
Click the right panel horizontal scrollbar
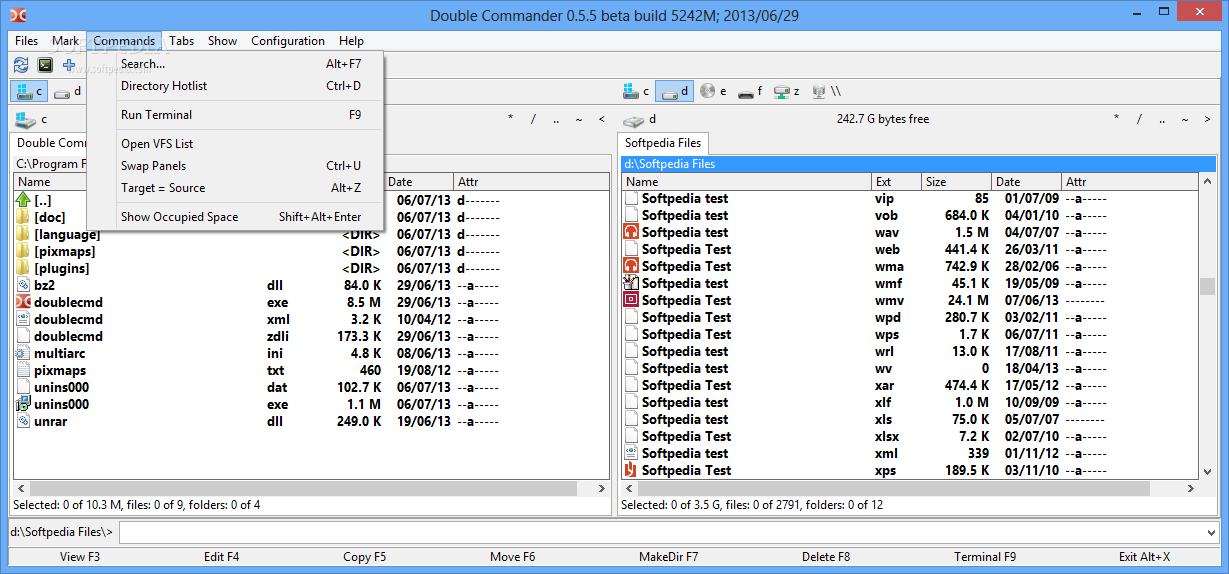pos(909,489)
